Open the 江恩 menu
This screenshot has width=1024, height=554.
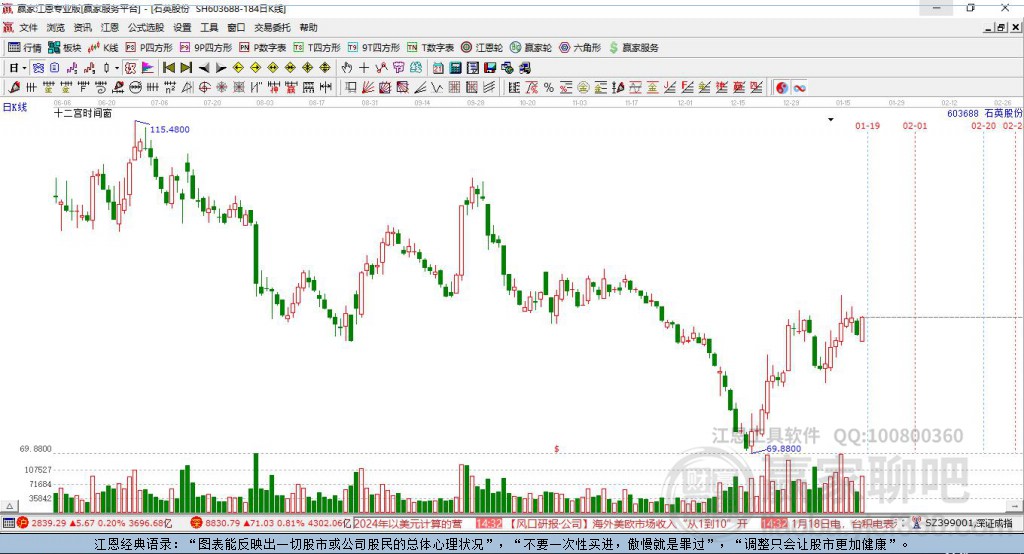coord(110,27)
